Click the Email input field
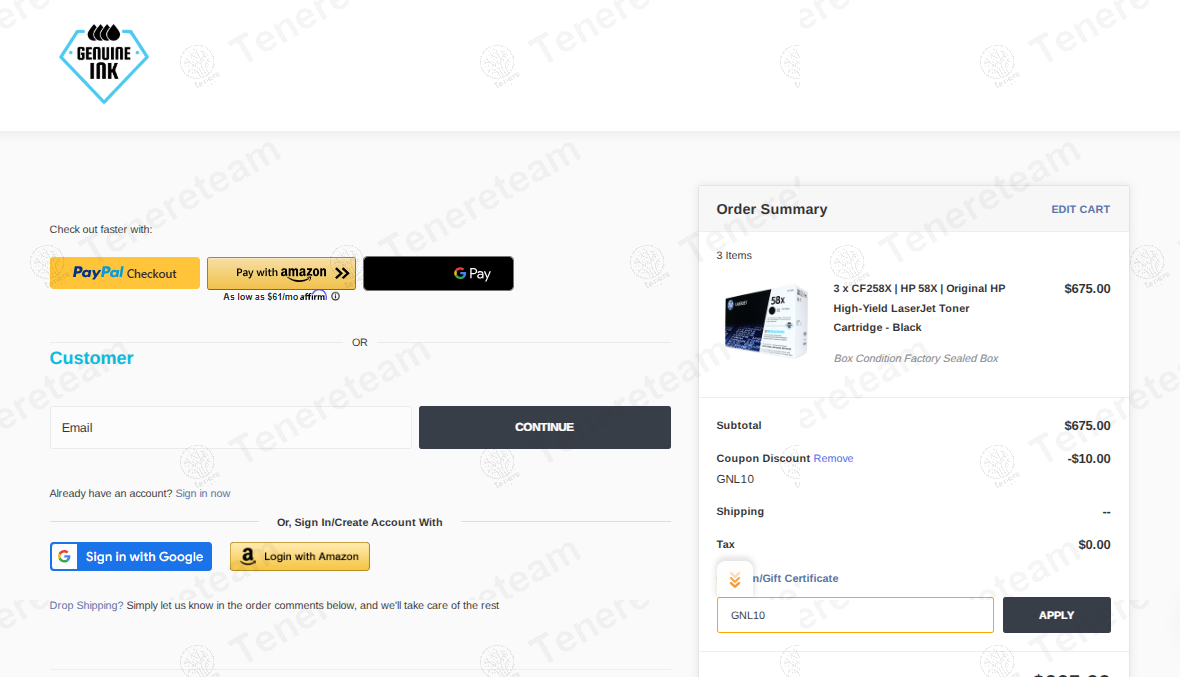 click(x=231, y=427)
